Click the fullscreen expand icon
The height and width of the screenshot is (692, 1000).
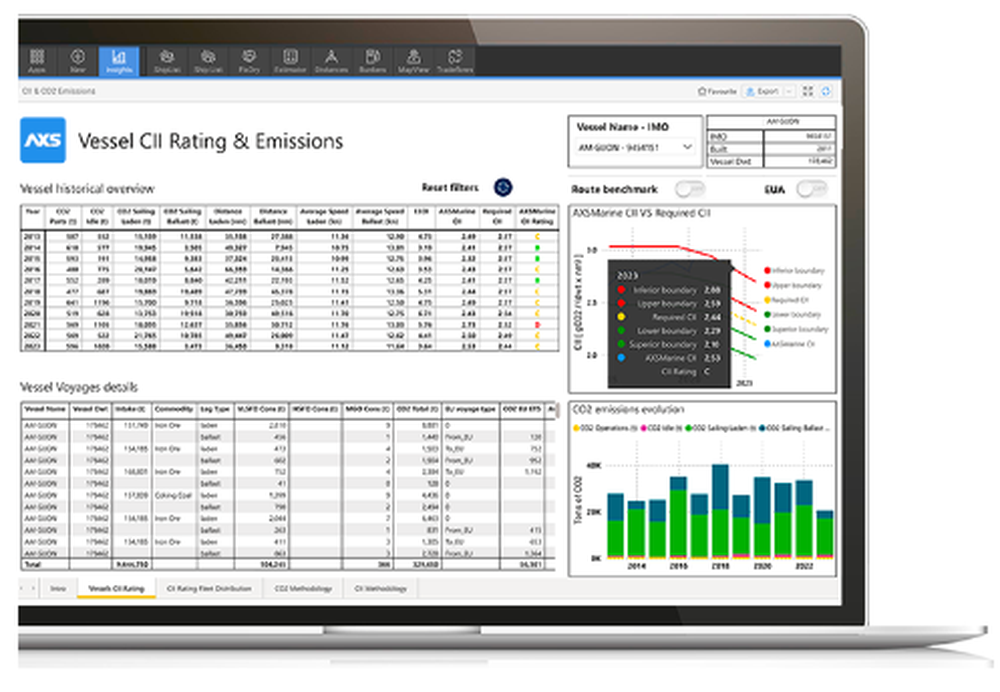tap(807, 91)
